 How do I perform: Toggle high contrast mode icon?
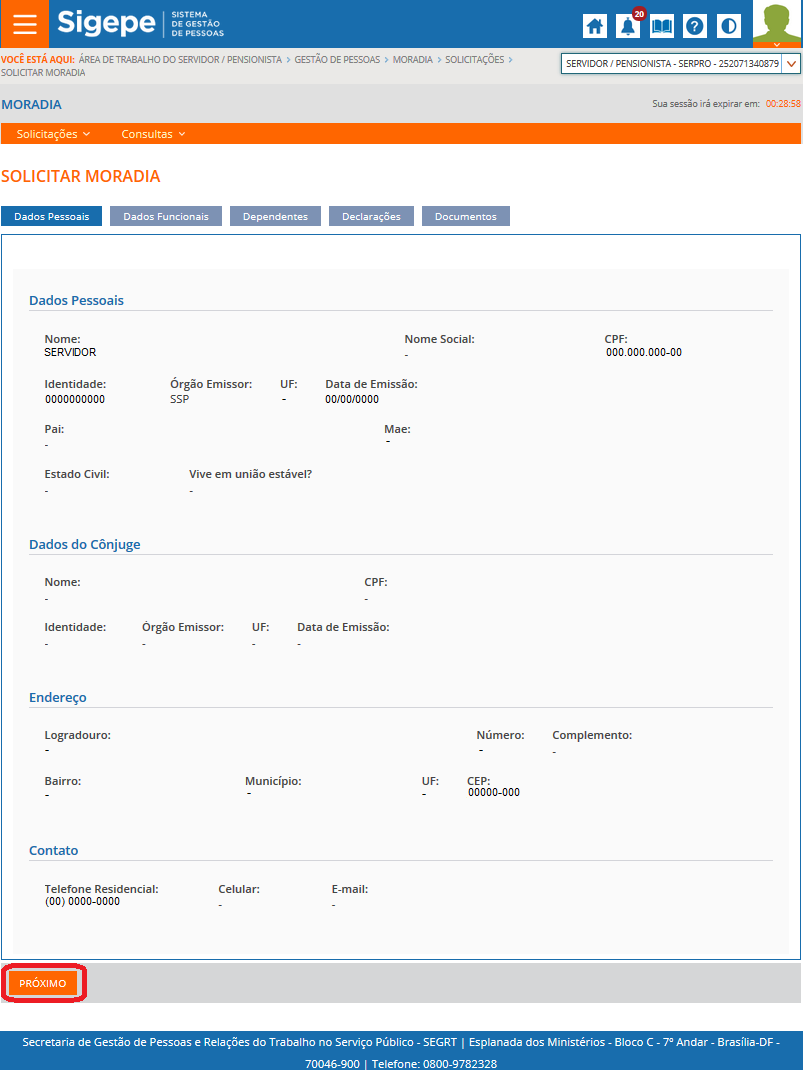[729, 27]
